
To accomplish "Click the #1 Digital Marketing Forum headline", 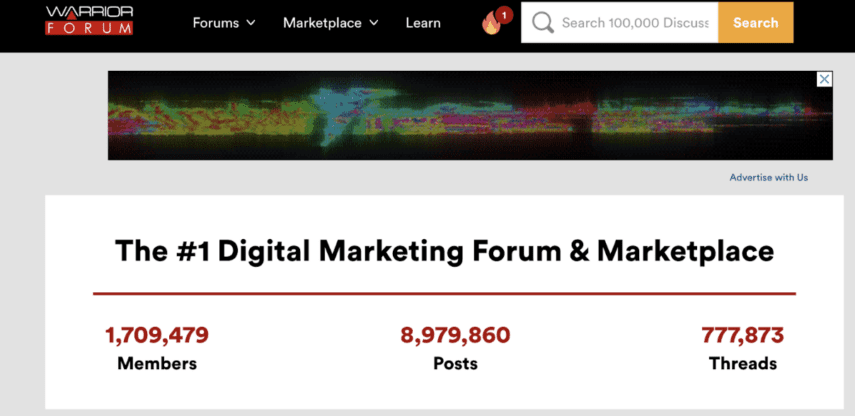I will point(444,250).
